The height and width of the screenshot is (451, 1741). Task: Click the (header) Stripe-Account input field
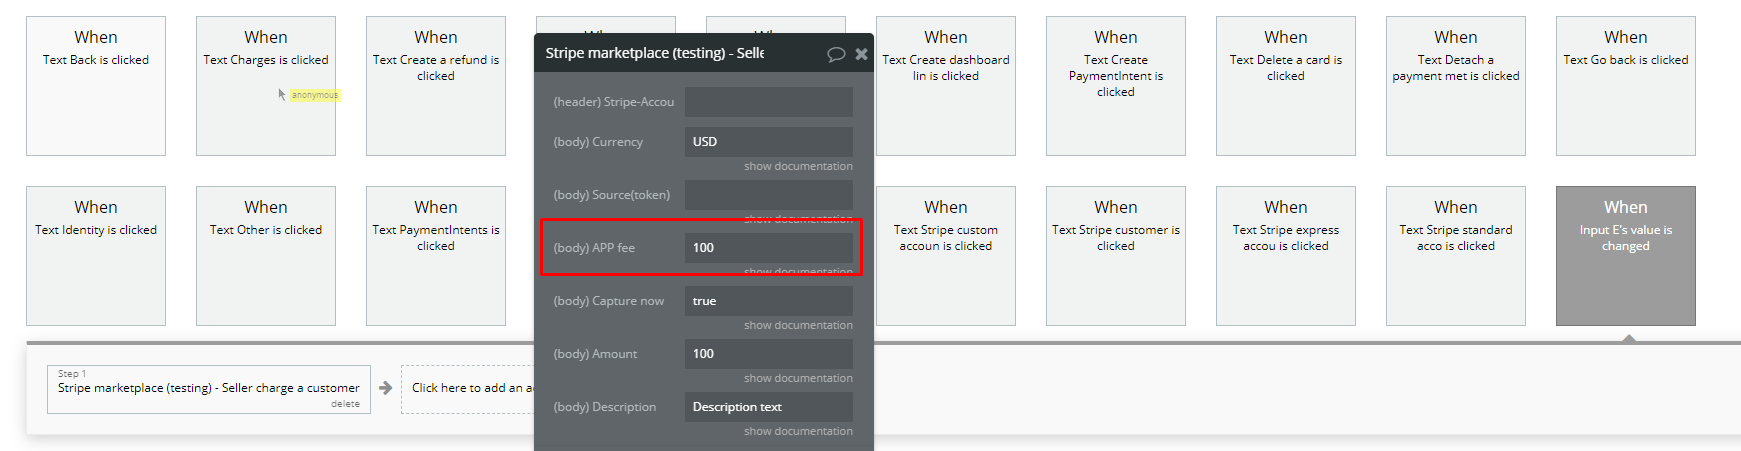point(769,102)
